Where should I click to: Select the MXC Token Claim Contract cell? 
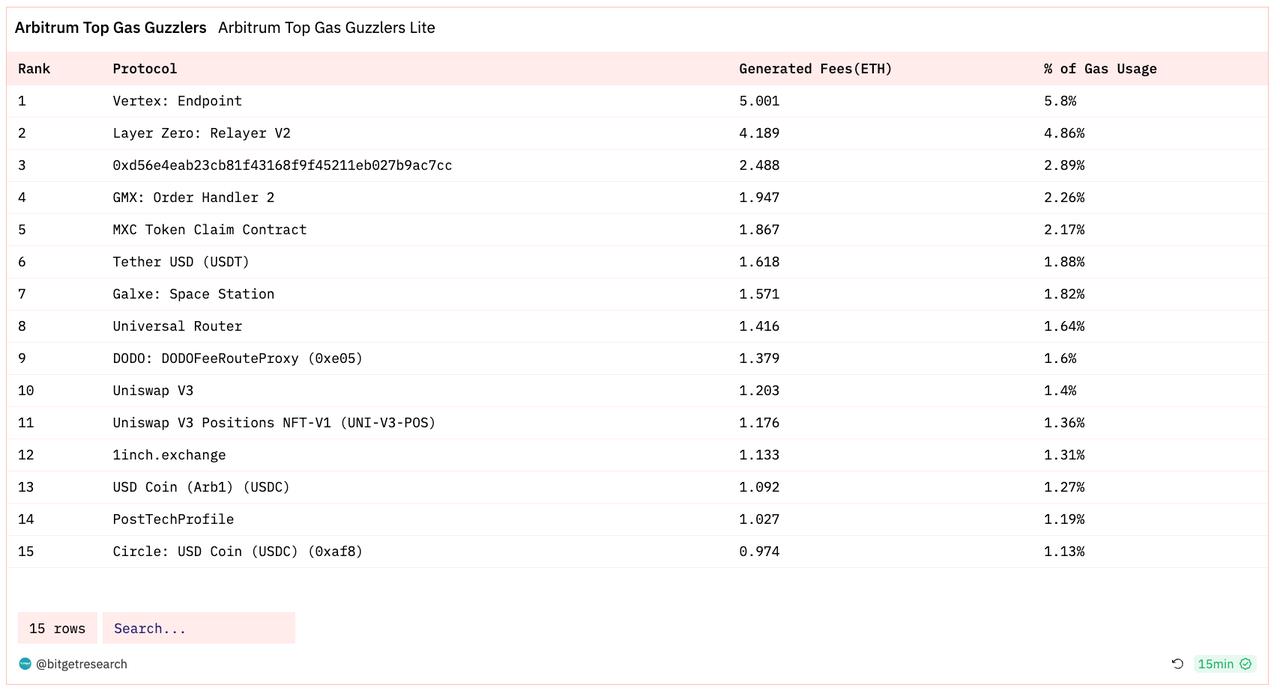[x=210, y=229]
